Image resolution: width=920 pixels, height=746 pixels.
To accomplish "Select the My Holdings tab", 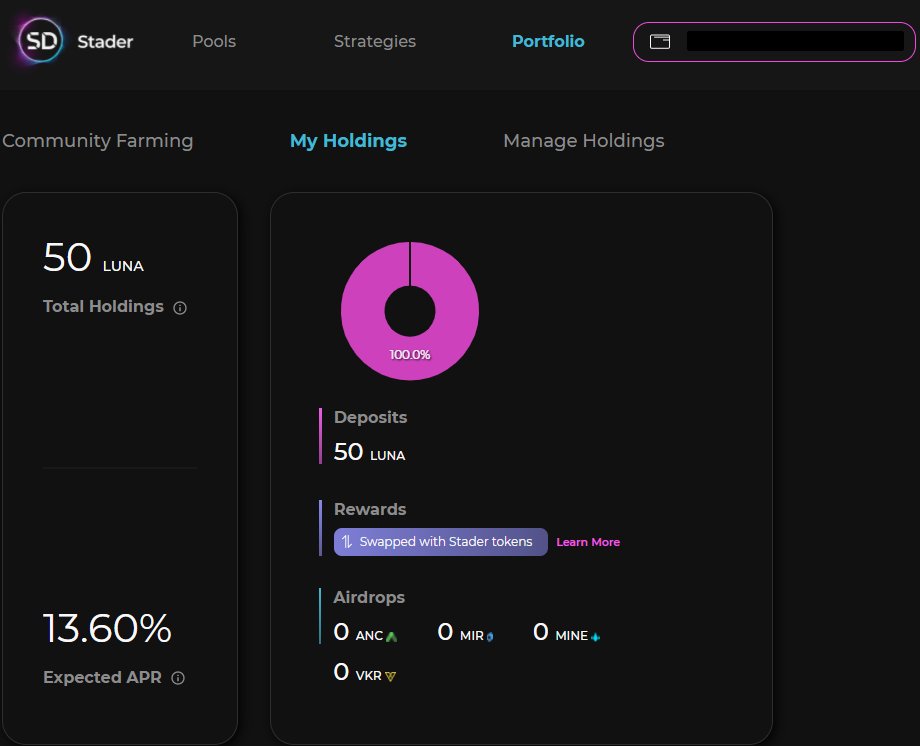I will coord(349,141).
